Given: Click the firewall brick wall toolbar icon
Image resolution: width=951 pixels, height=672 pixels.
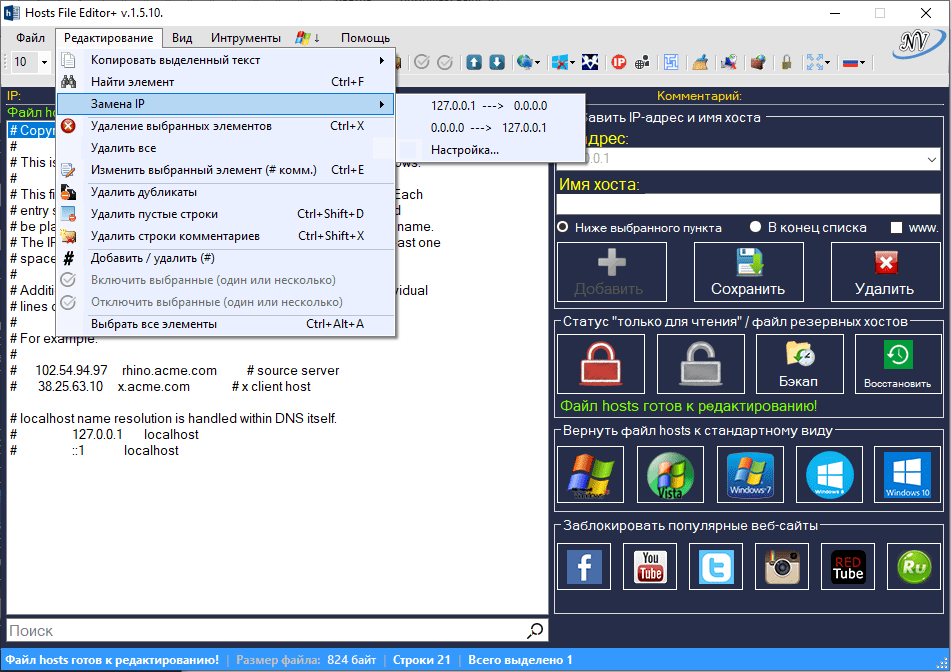Looking at the screenshot, I should click(x=758, y=62).
